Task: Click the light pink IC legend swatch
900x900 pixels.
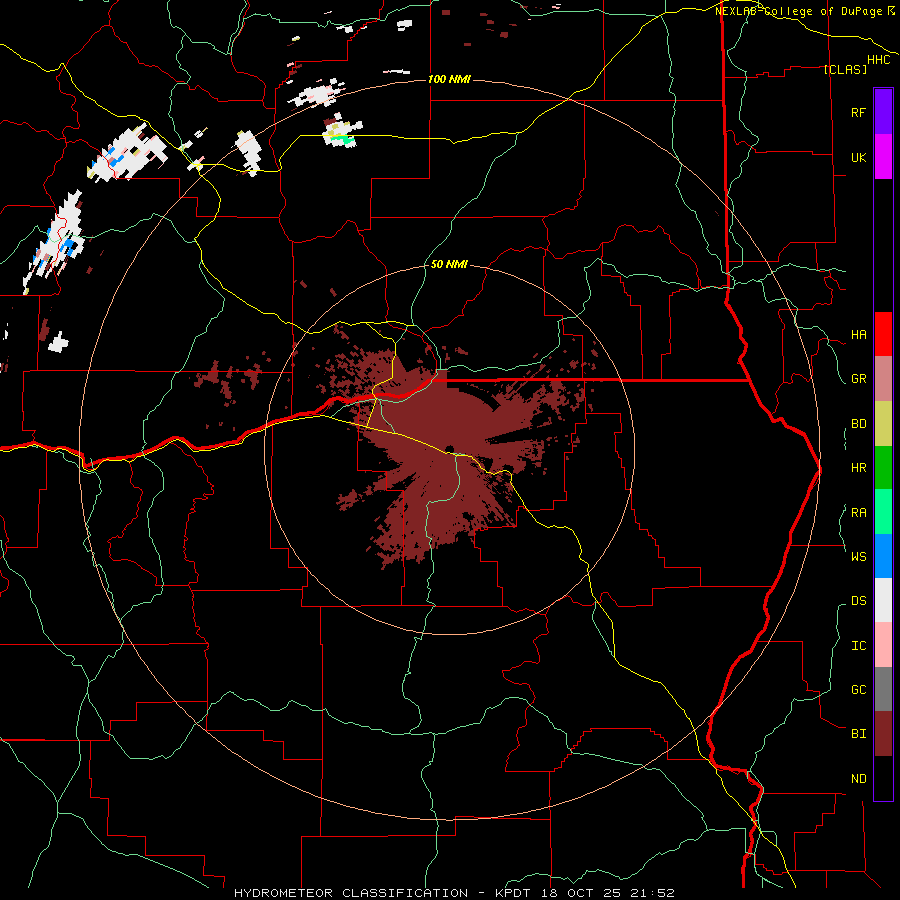Action: click(883, 645)
